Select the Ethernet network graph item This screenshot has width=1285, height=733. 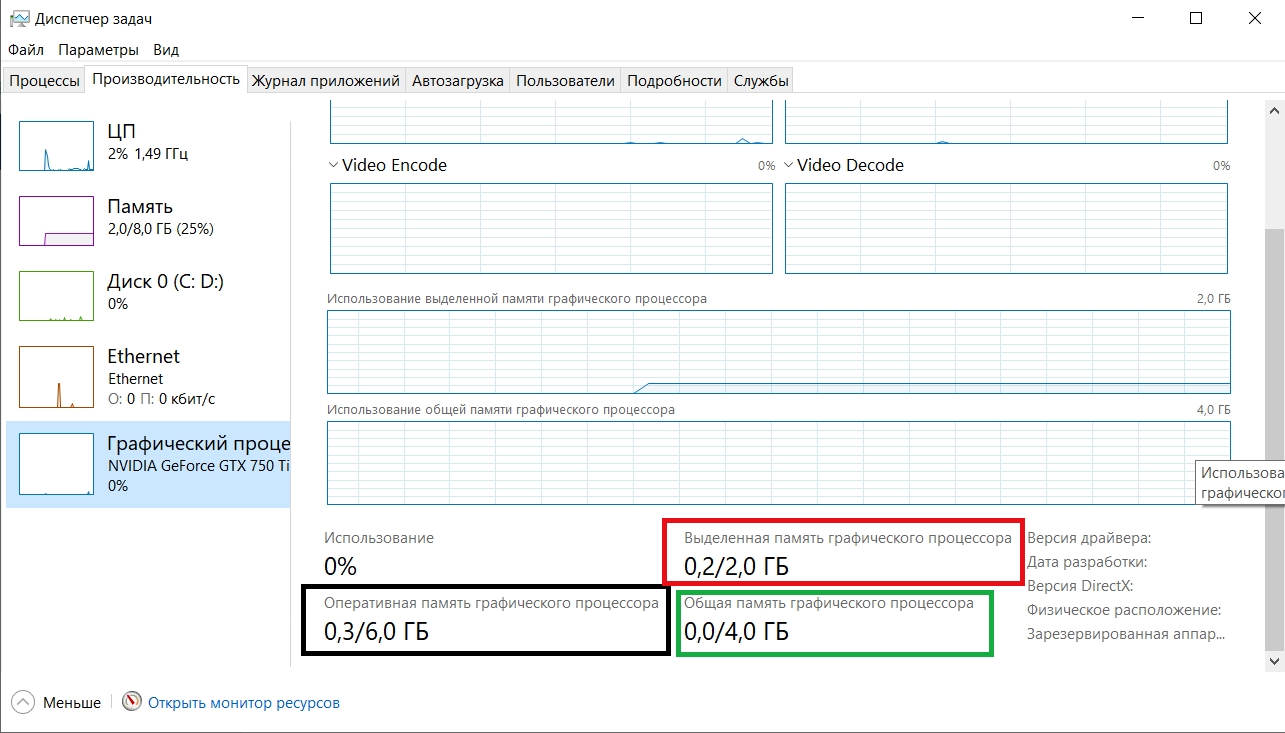[x=56, y=376]
